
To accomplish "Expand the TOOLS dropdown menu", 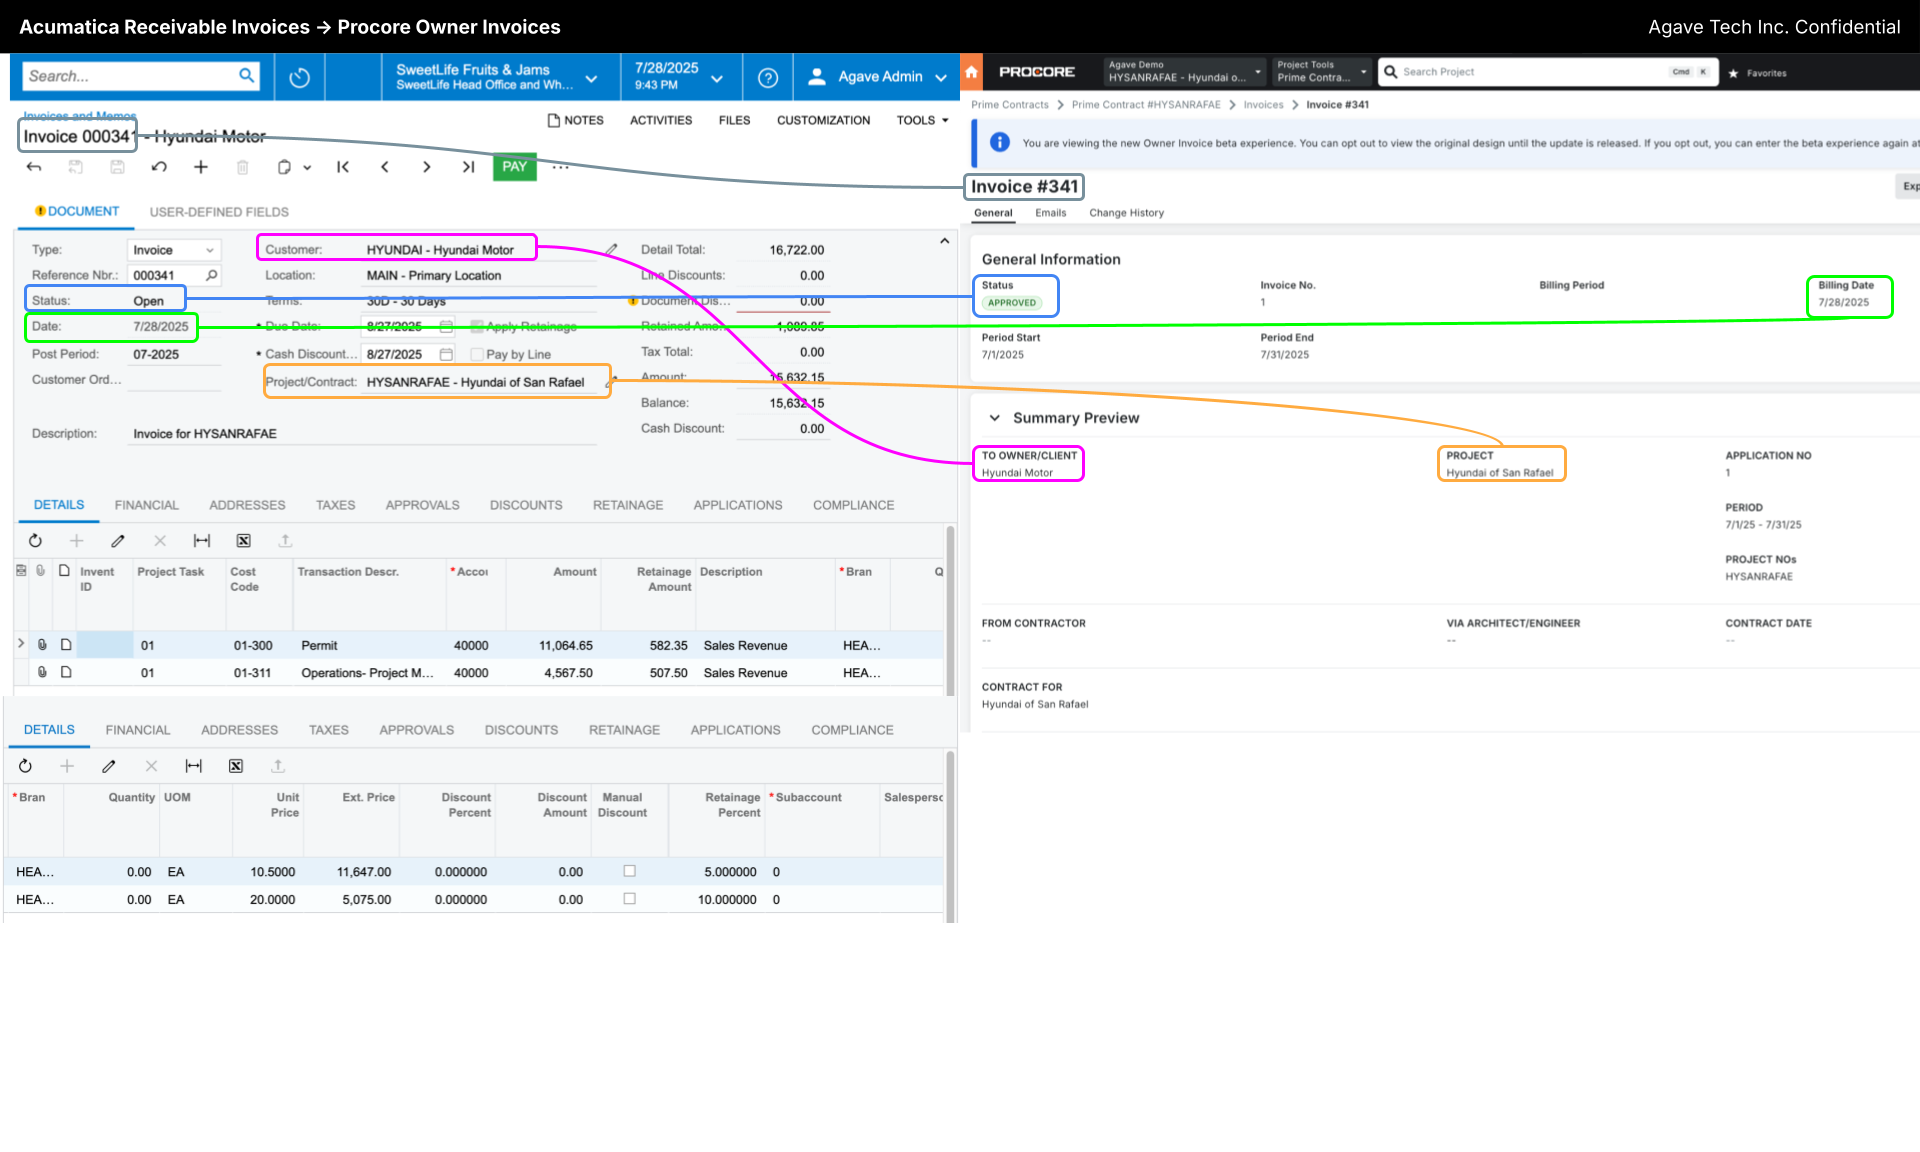I will click(x=922, y=120).
